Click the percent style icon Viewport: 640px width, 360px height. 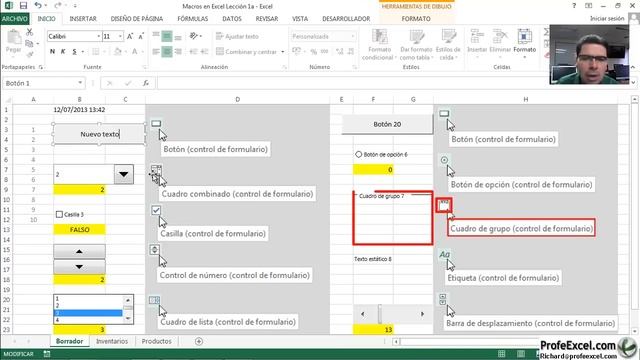pyautogui.click(x=313, y=51)
